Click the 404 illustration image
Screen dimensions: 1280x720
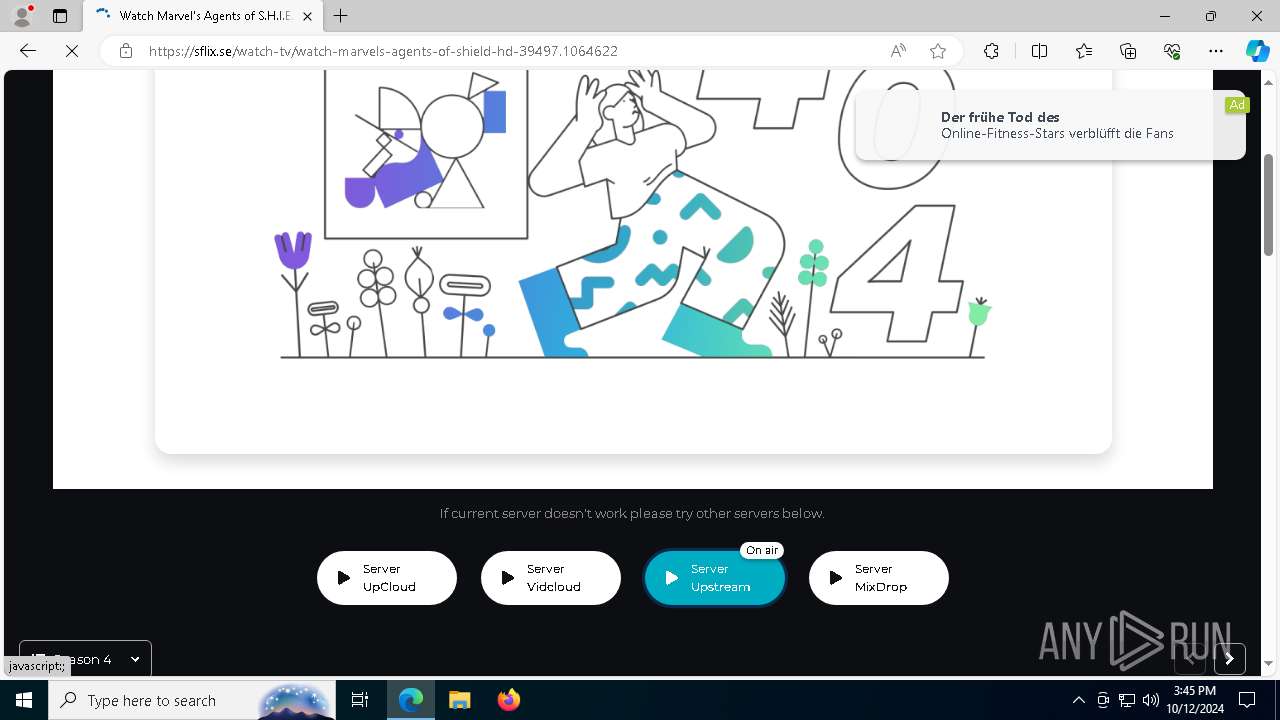633,214
